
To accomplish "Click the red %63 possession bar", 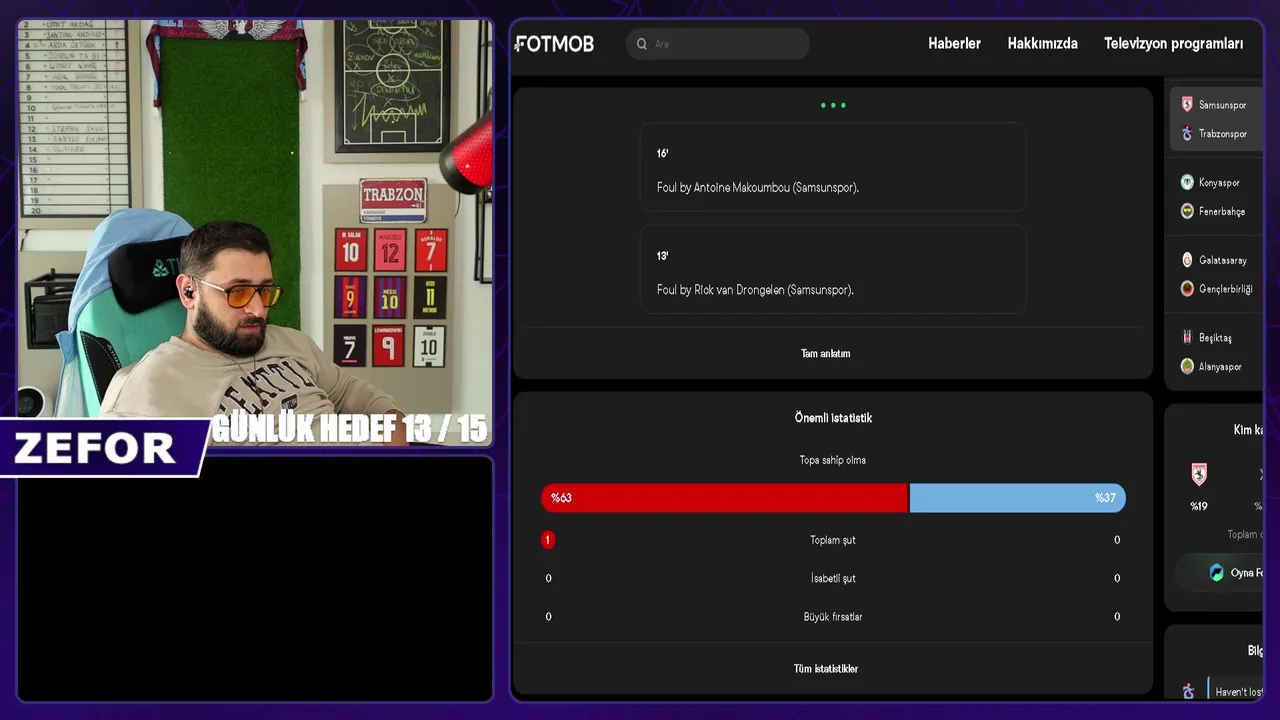I will click(724, 498).
